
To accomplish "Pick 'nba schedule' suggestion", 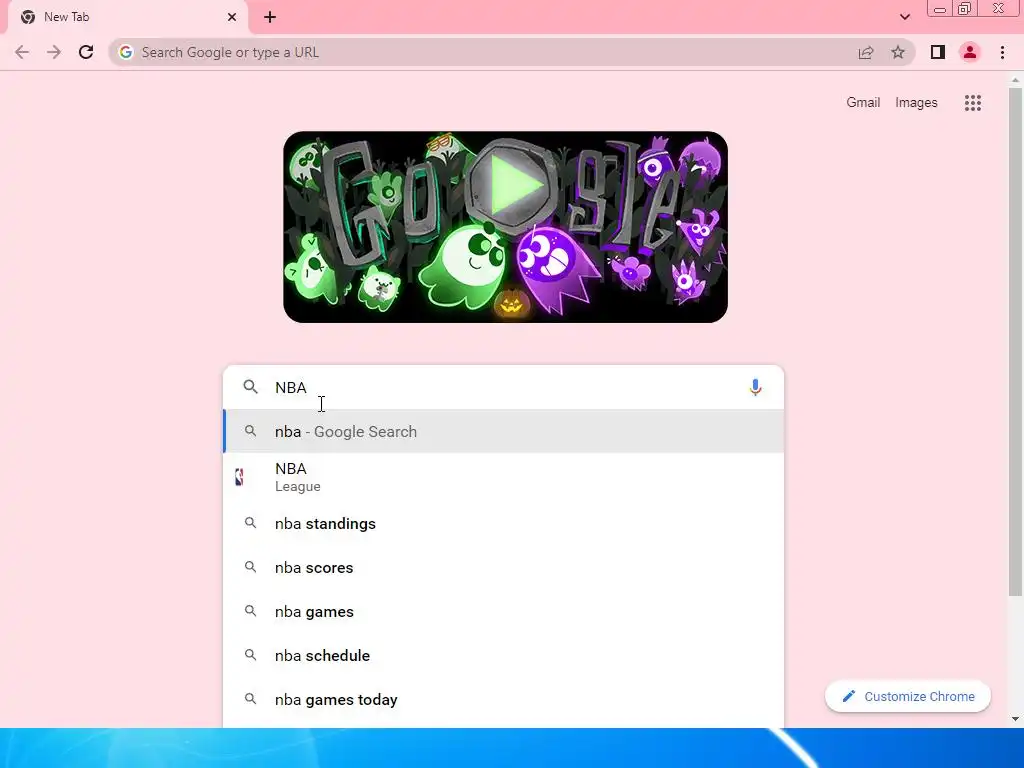I will pos(504,656).
